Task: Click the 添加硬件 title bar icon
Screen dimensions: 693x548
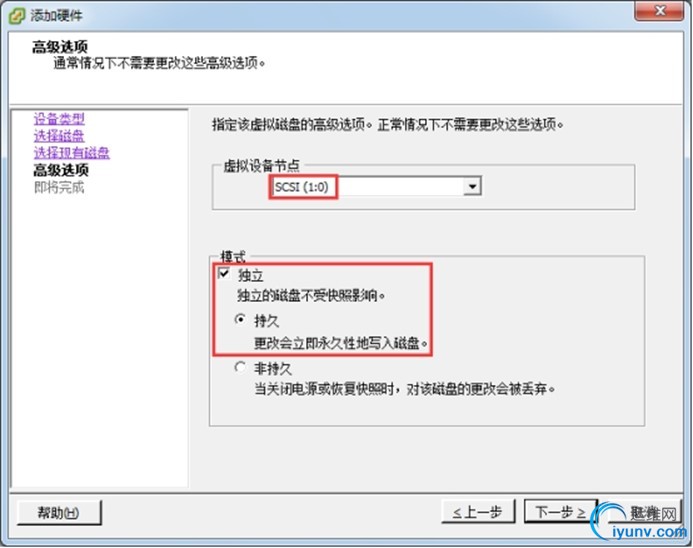Action: pos(17,16)
